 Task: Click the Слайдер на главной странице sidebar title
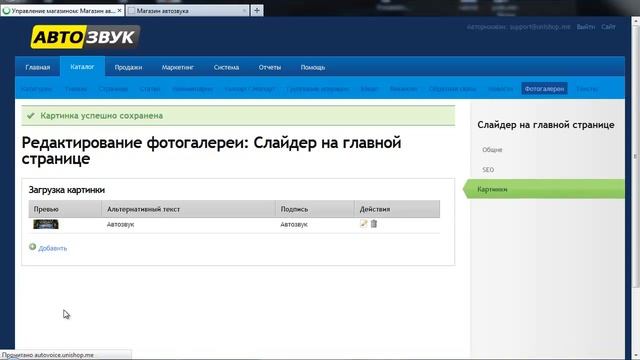pyautogui.click(x=546, y=125)
